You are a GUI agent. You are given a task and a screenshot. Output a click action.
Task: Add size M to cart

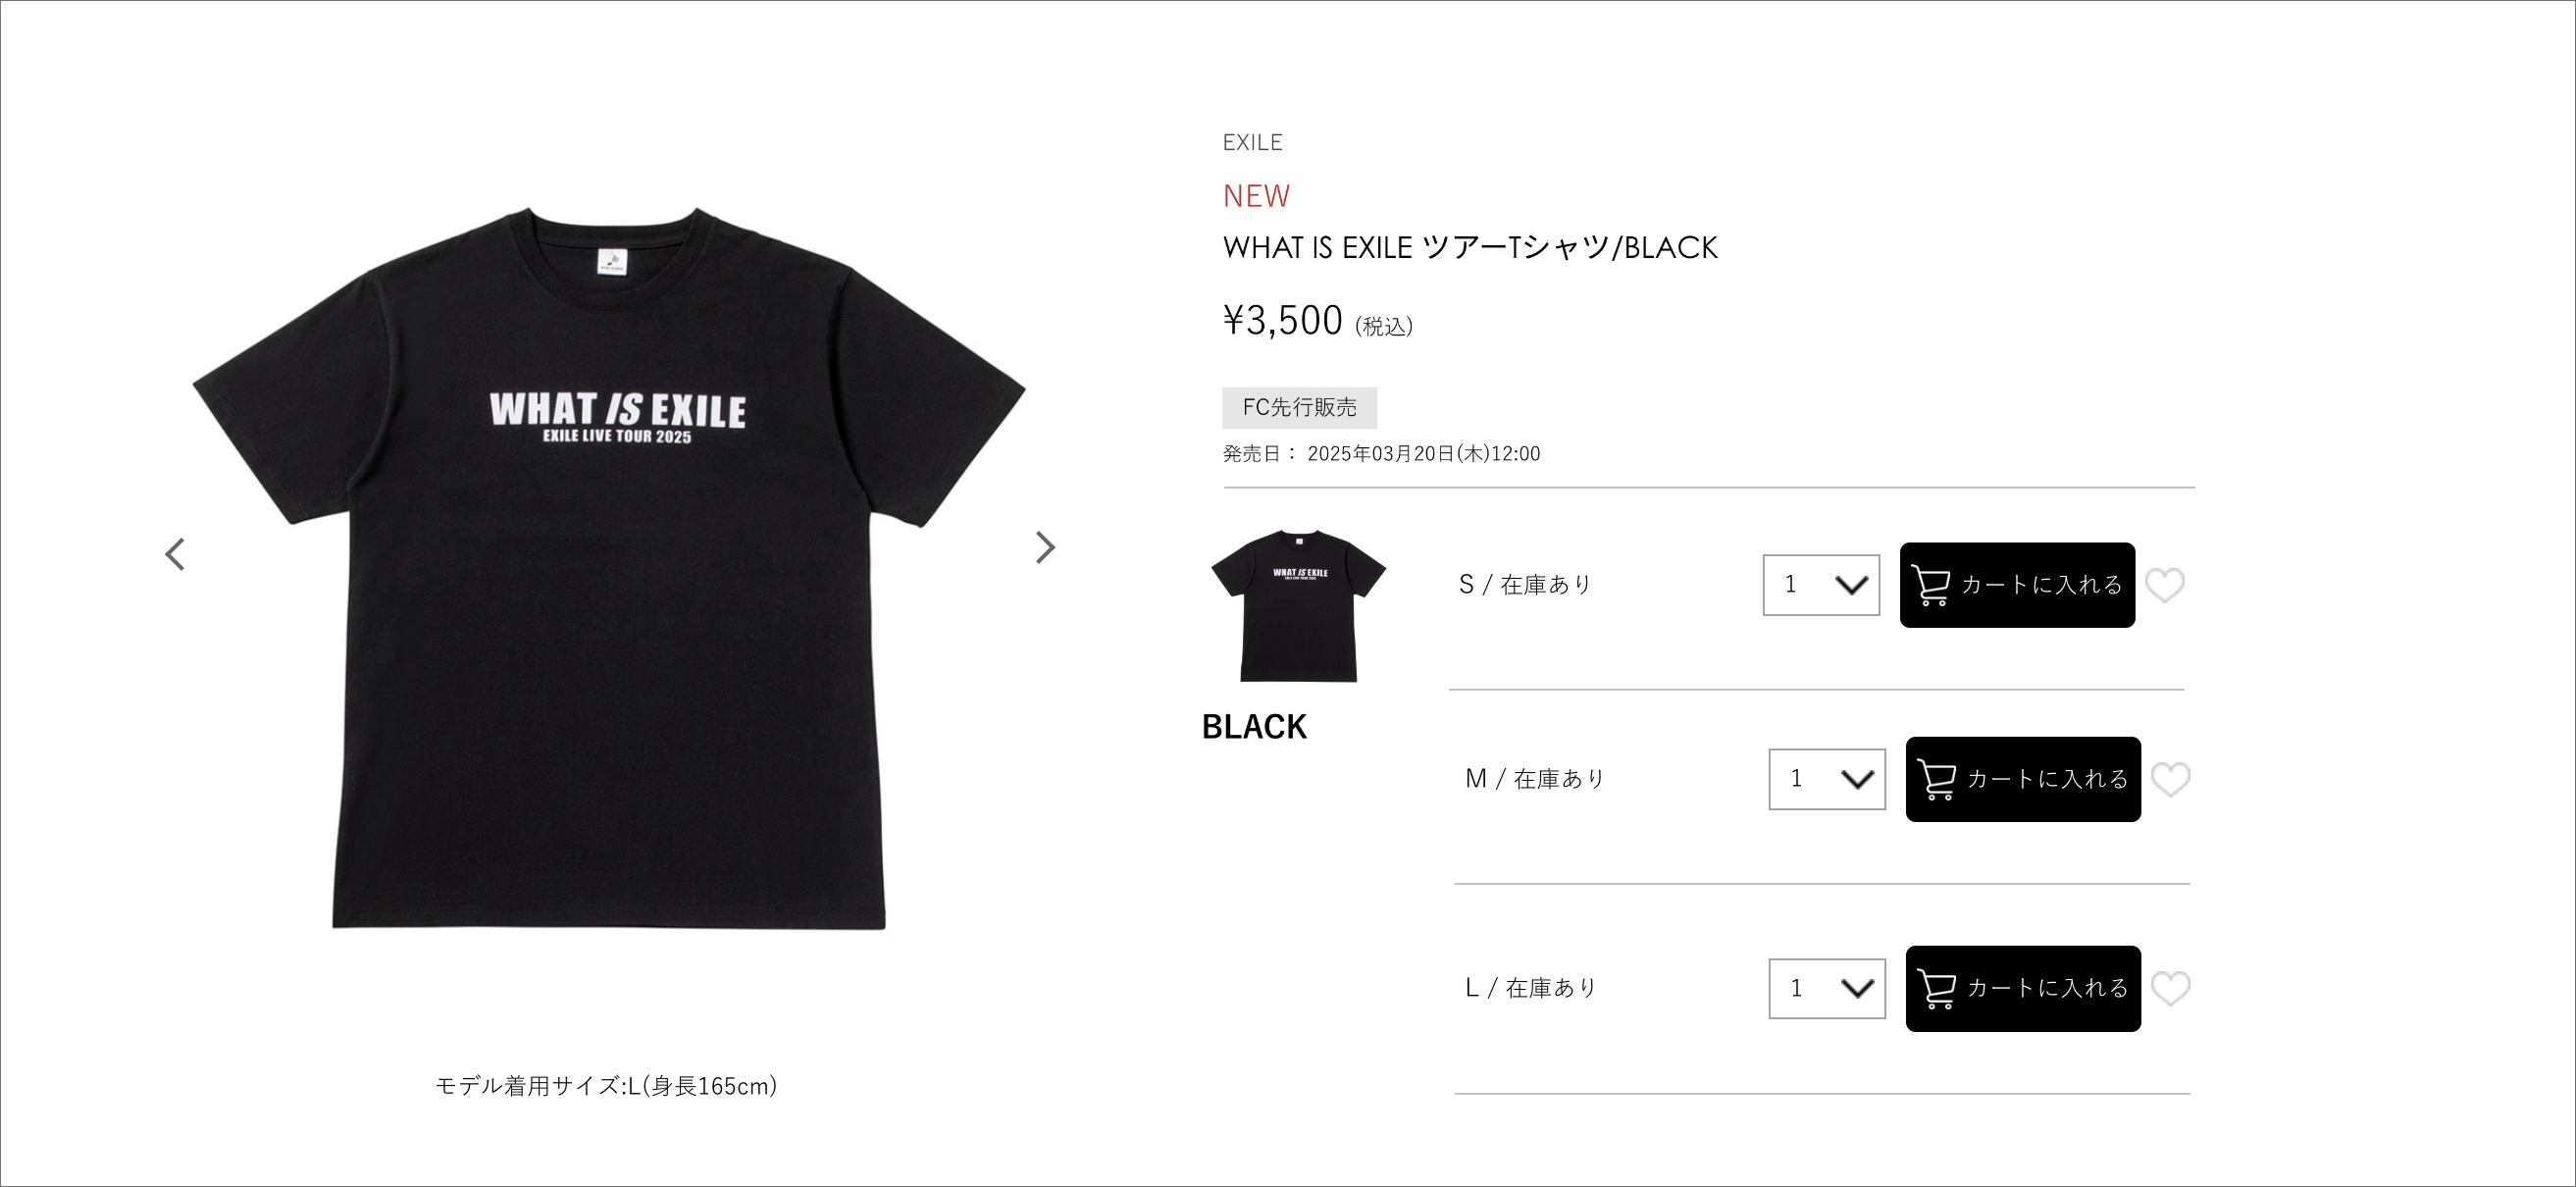point(2023,779)
